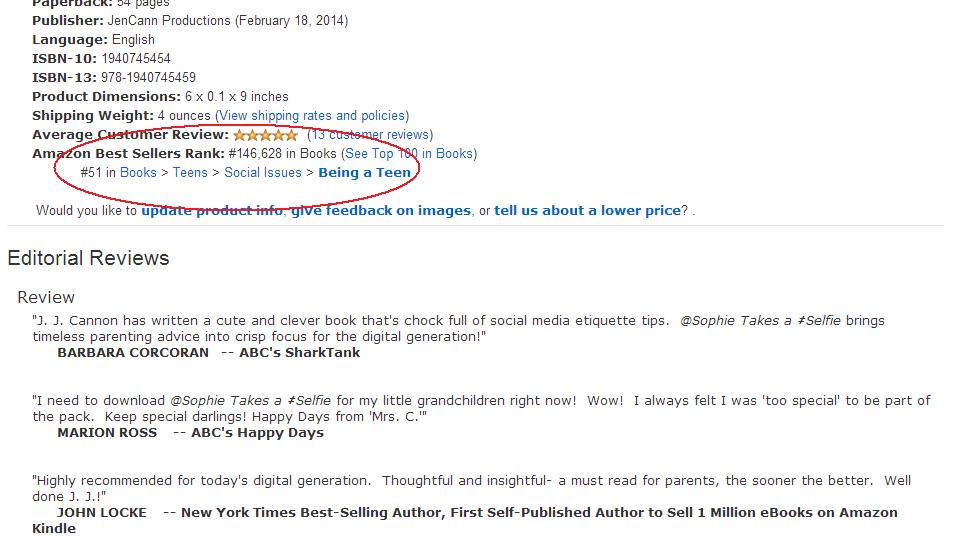Click the ISBN-10 number 1940745454
Viewport: 956px width, 536px height.
click(136, 59)
